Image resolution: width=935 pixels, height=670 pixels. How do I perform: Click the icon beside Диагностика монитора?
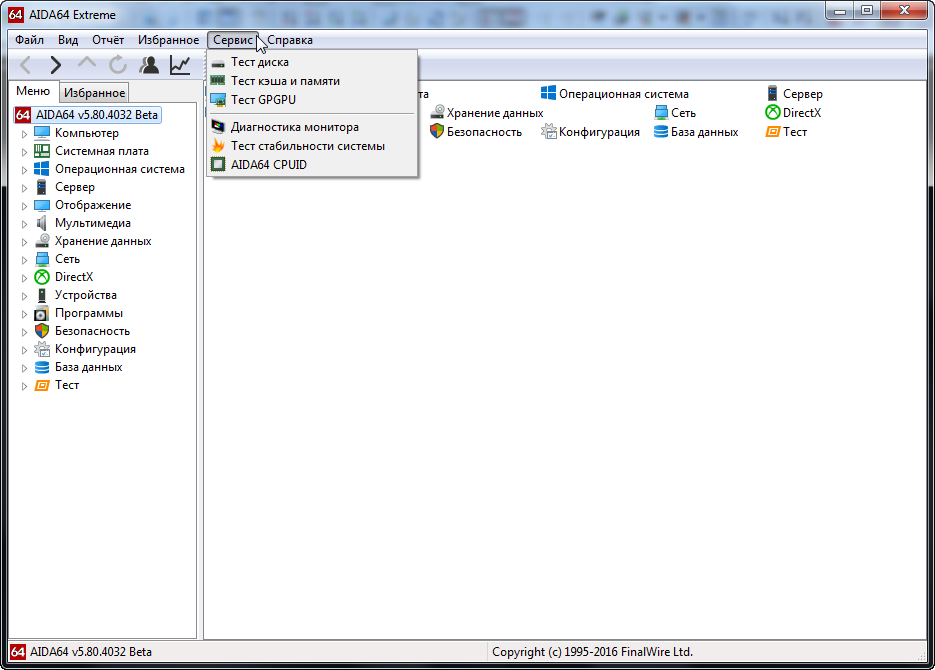[218, 127]
